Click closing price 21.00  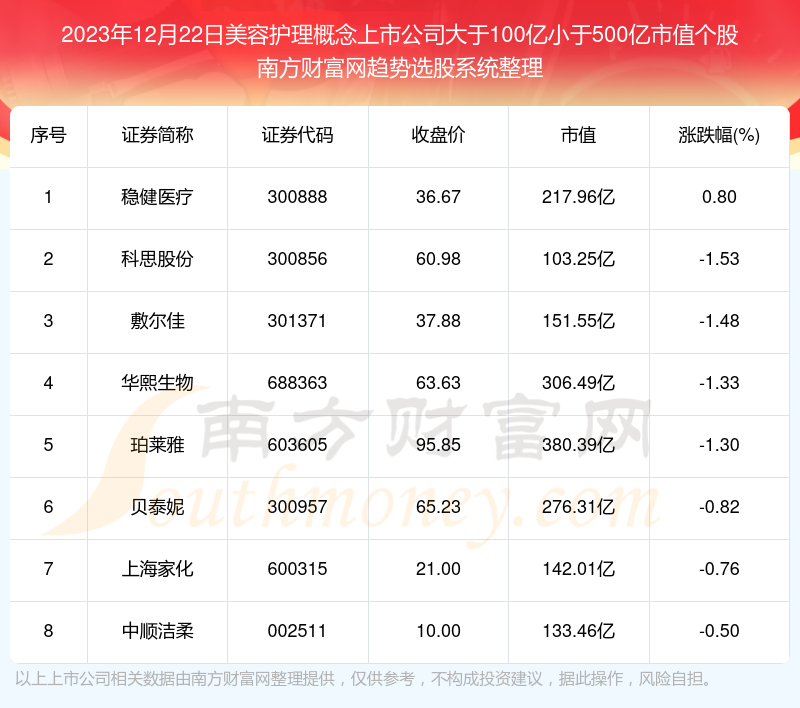click(438, 569)
